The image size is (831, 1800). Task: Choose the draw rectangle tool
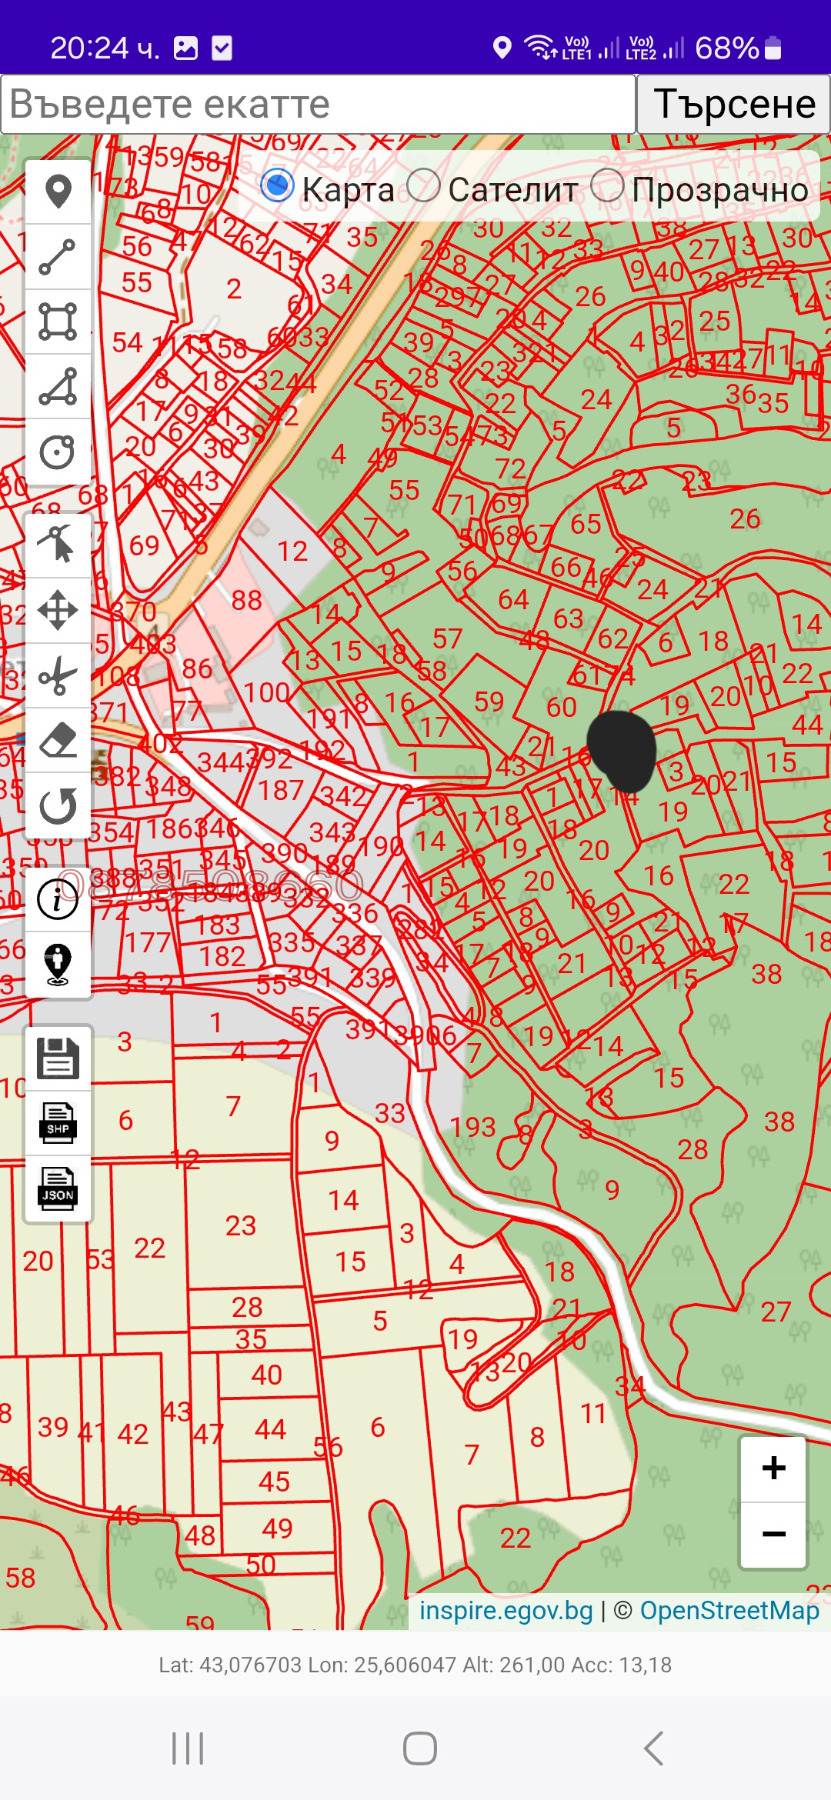58,322
